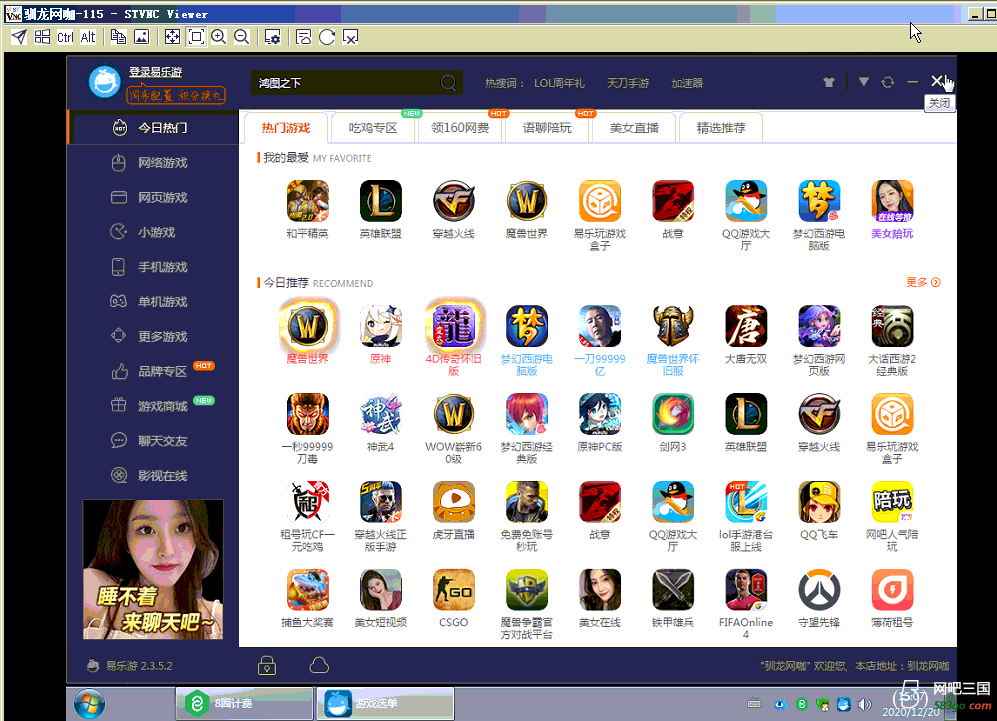
Task: Switch to 吃鸡专区 tab
Action: [373, 128]
